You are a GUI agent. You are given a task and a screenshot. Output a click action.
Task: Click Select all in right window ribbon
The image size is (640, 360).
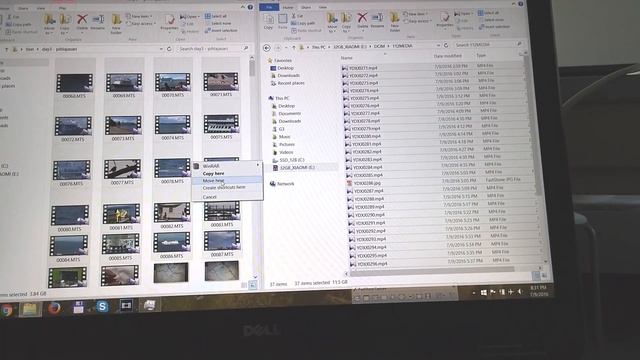489,13
